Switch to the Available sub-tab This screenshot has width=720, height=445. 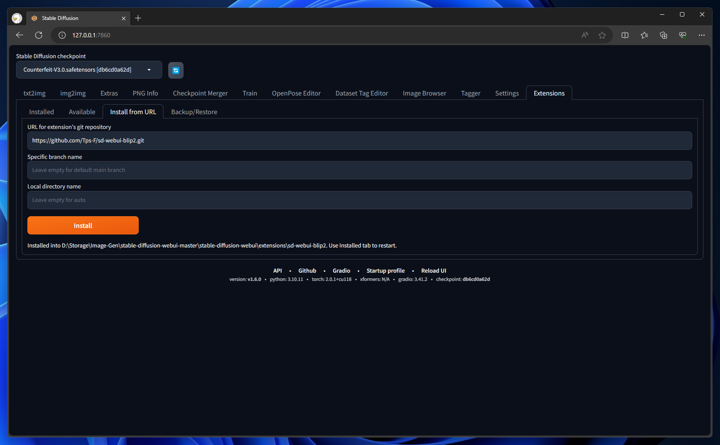(82, 112)
